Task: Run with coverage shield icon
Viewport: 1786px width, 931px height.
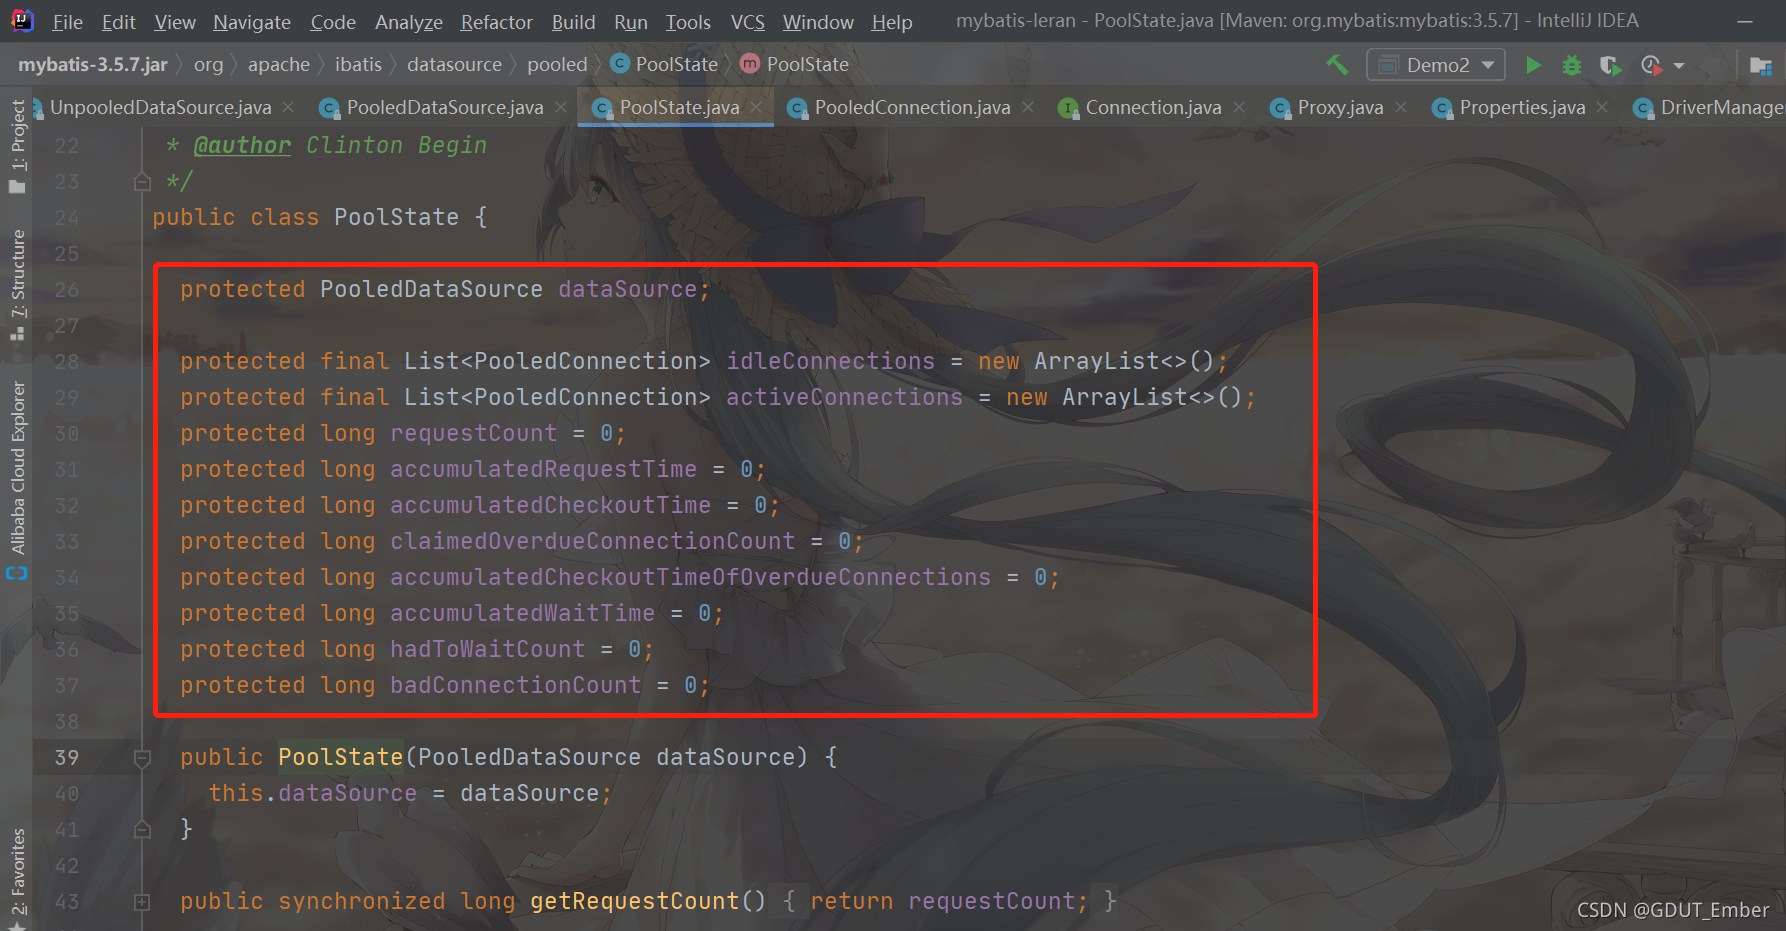Action: coord(1610,65)
